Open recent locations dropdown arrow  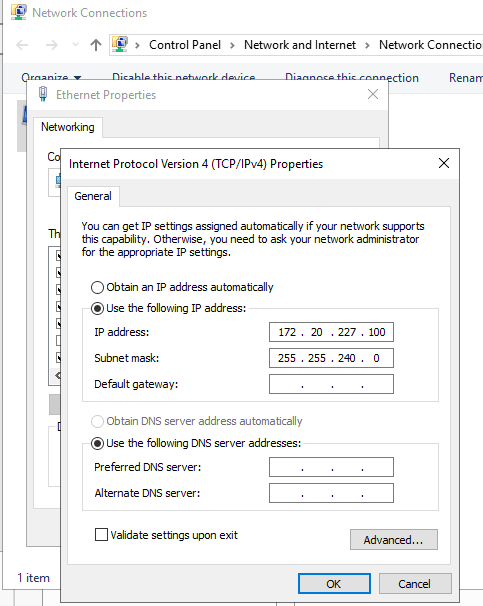(x=75, y=45)
